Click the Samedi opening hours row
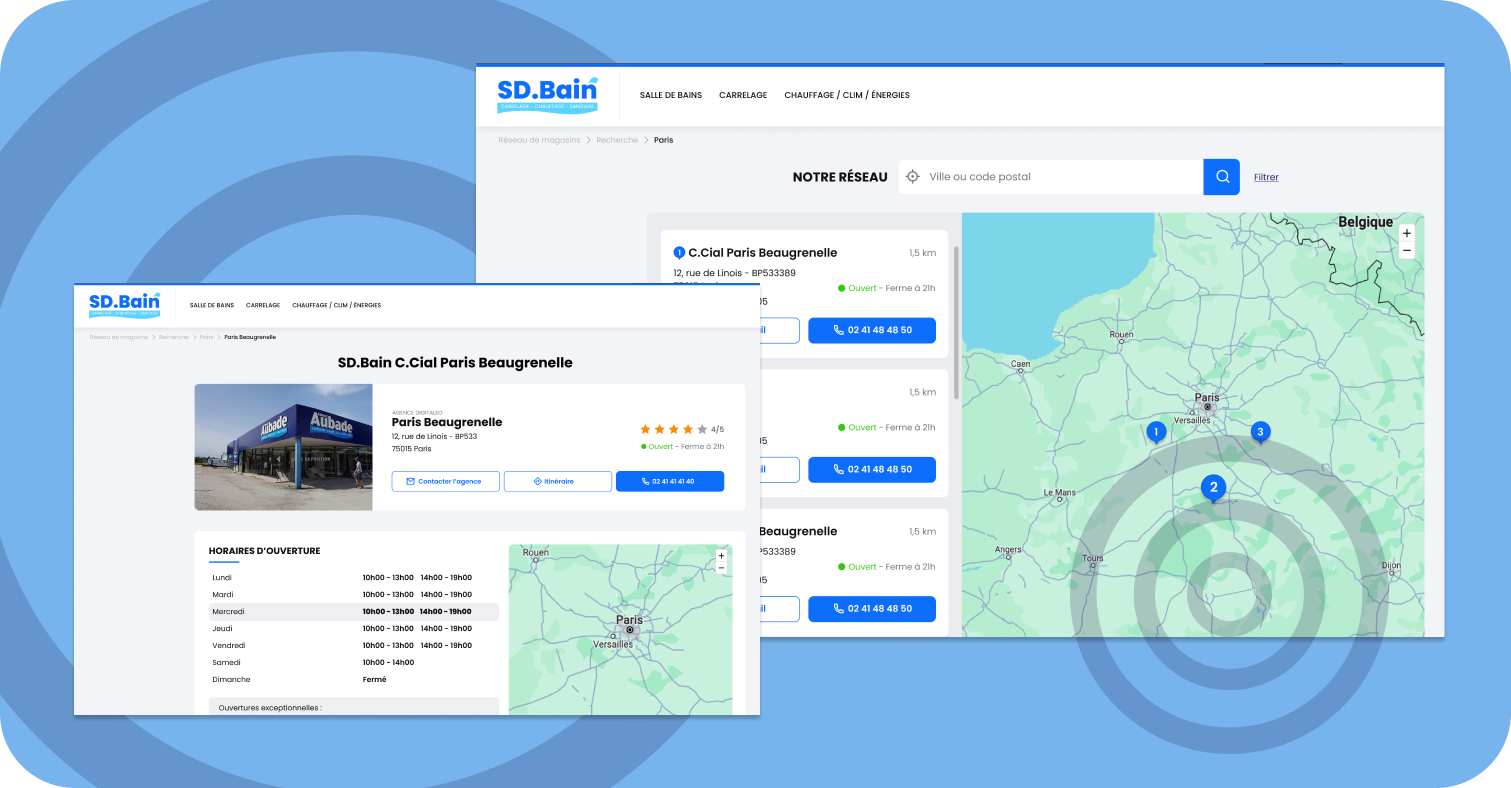Screen dimensions: 1511x788 [354, 662]
